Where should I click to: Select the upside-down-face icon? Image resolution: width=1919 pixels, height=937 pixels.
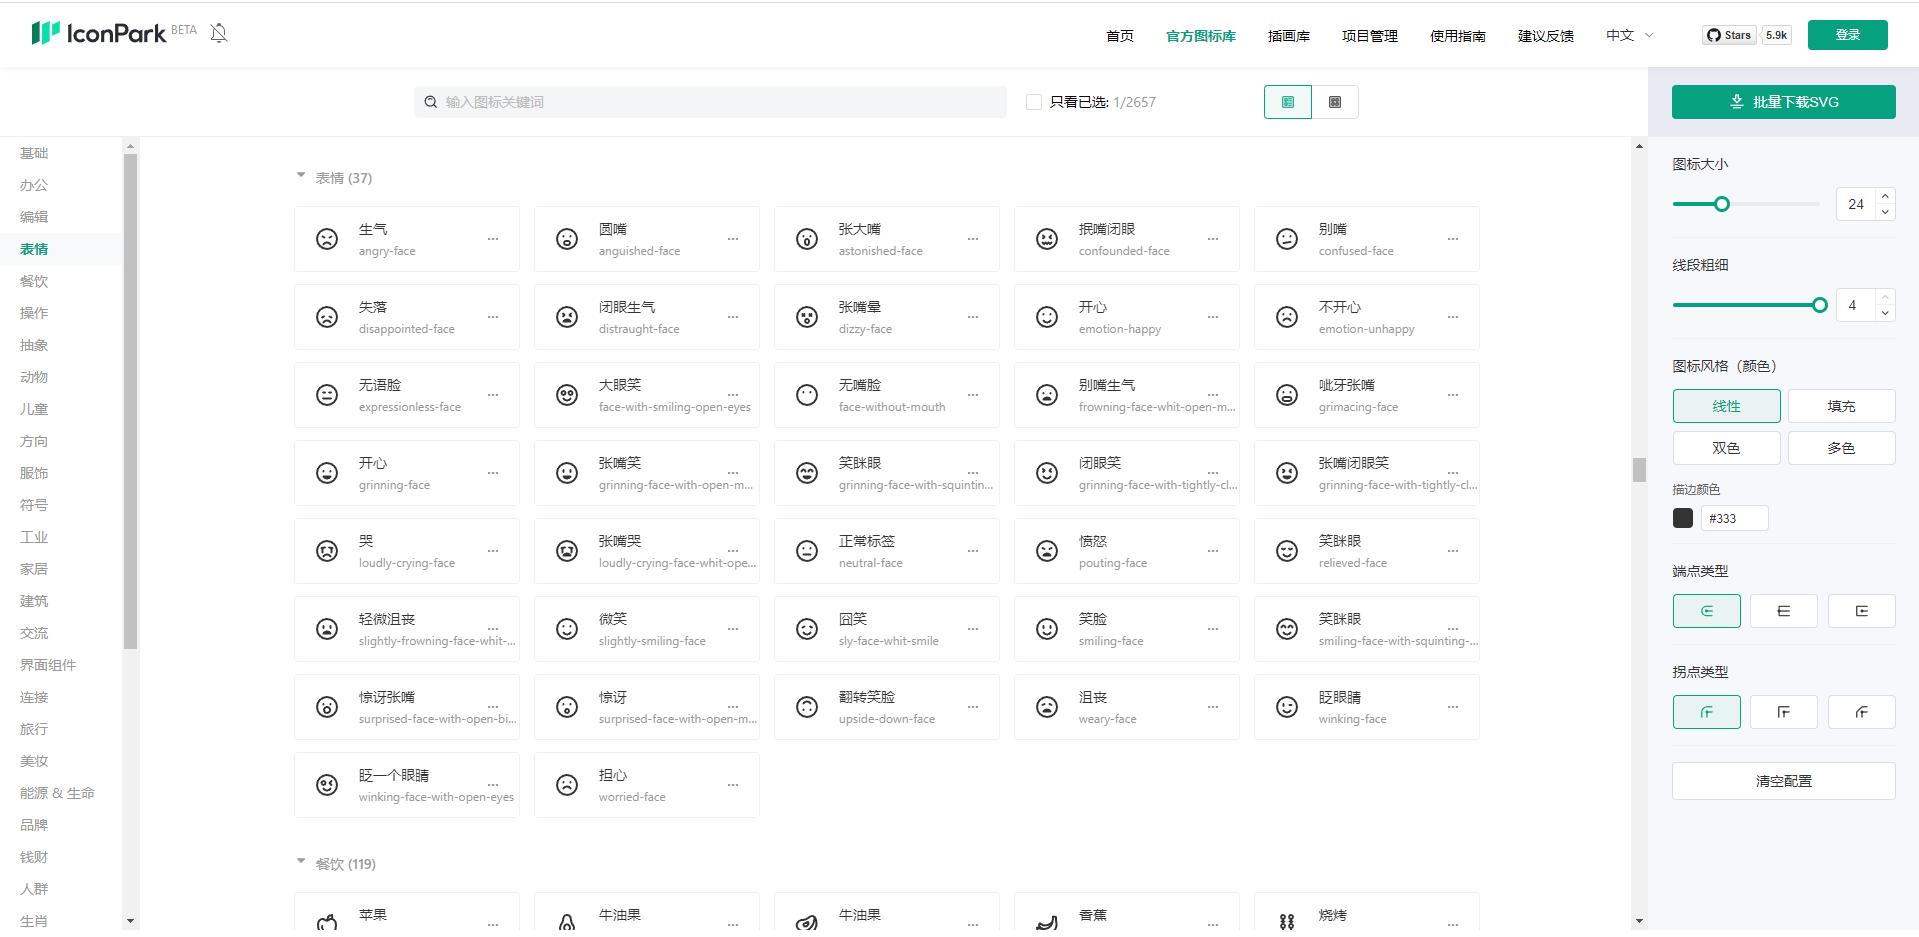(806, 706)
